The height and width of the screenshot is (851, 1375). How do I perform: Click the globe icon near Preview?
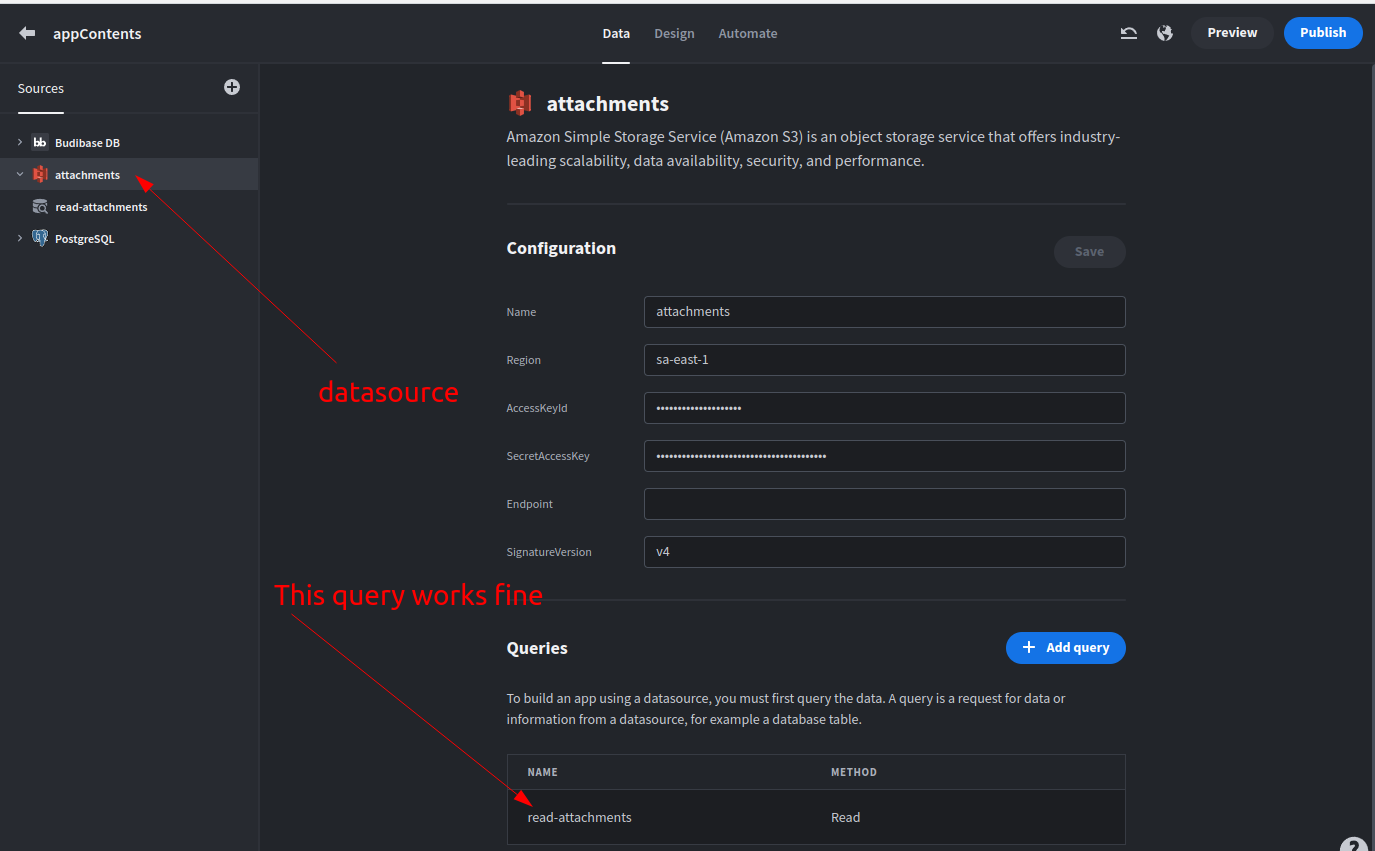coord(1164,32)
